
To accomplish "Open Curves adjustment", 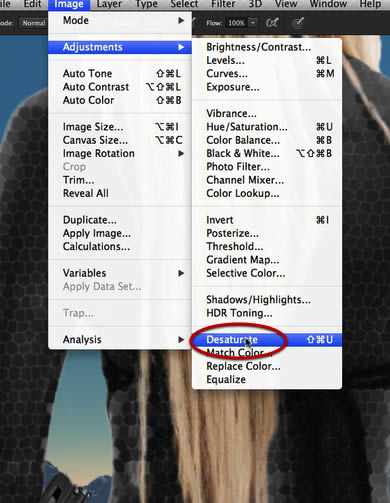I will point(267,74).
